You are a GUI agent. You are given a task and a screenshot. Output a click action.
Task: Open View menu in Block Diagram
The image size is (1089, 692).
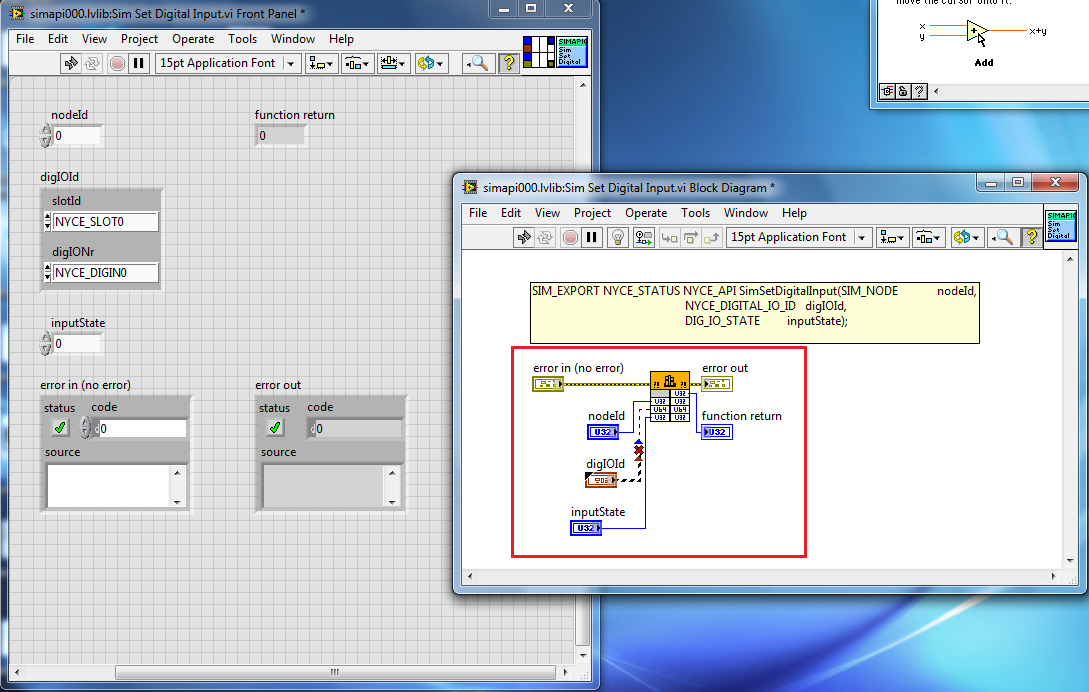click(x=547, y=213)
